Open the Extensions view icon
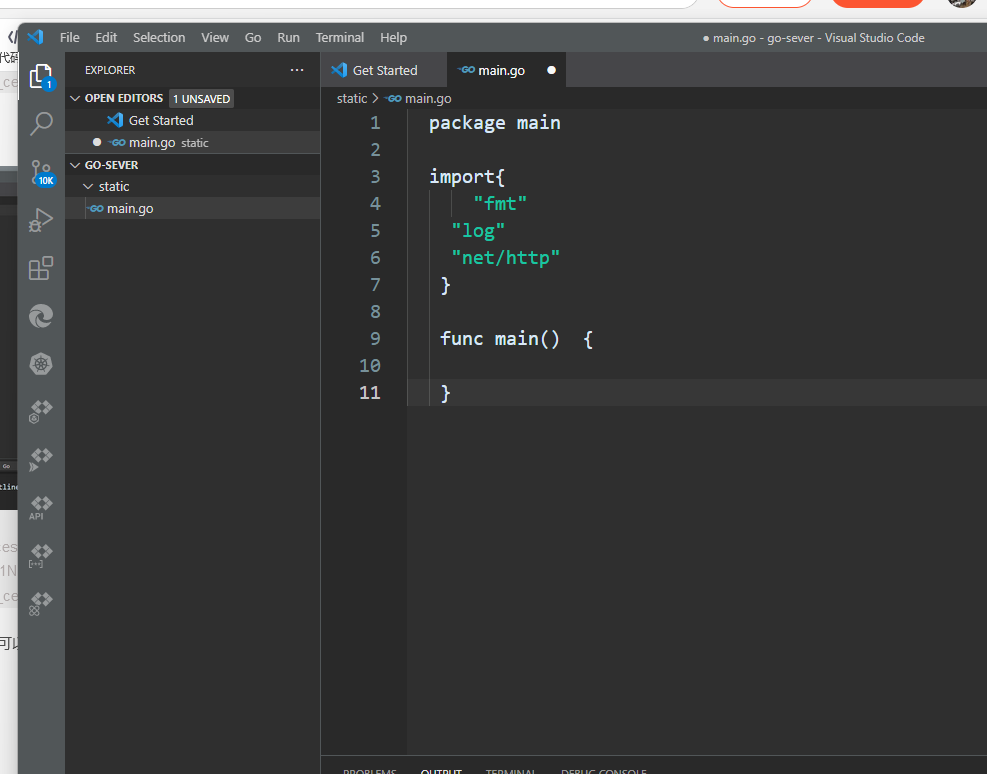987x774 pixels. [x=41, y=268]
